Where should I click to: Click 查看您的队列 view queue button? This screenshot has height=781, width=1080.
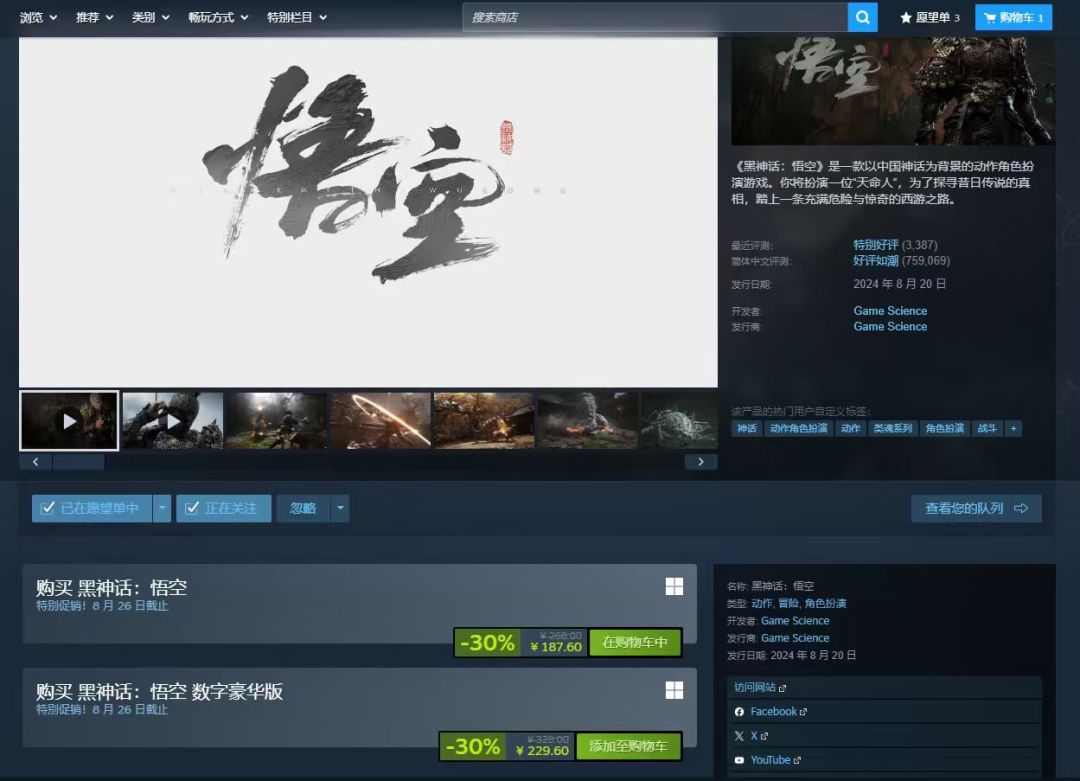pos(976,508)
